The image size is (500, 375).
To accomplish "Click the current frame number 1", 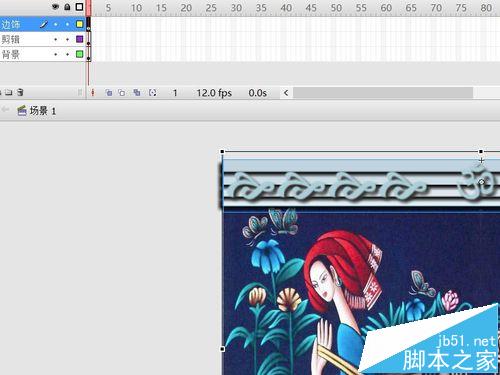I will [x=175, y=93].
